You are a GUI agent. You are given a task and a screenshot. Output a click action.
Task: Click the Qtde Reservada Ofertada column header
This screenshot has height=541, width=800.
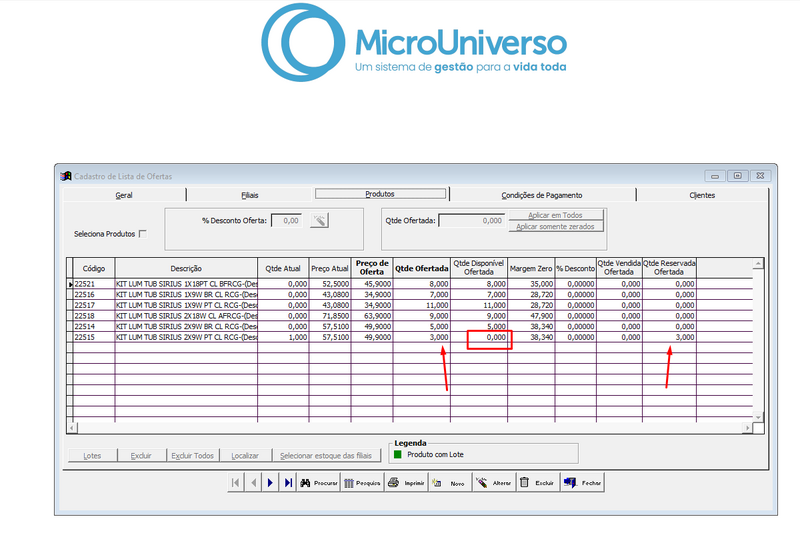[x=669, y=268]
